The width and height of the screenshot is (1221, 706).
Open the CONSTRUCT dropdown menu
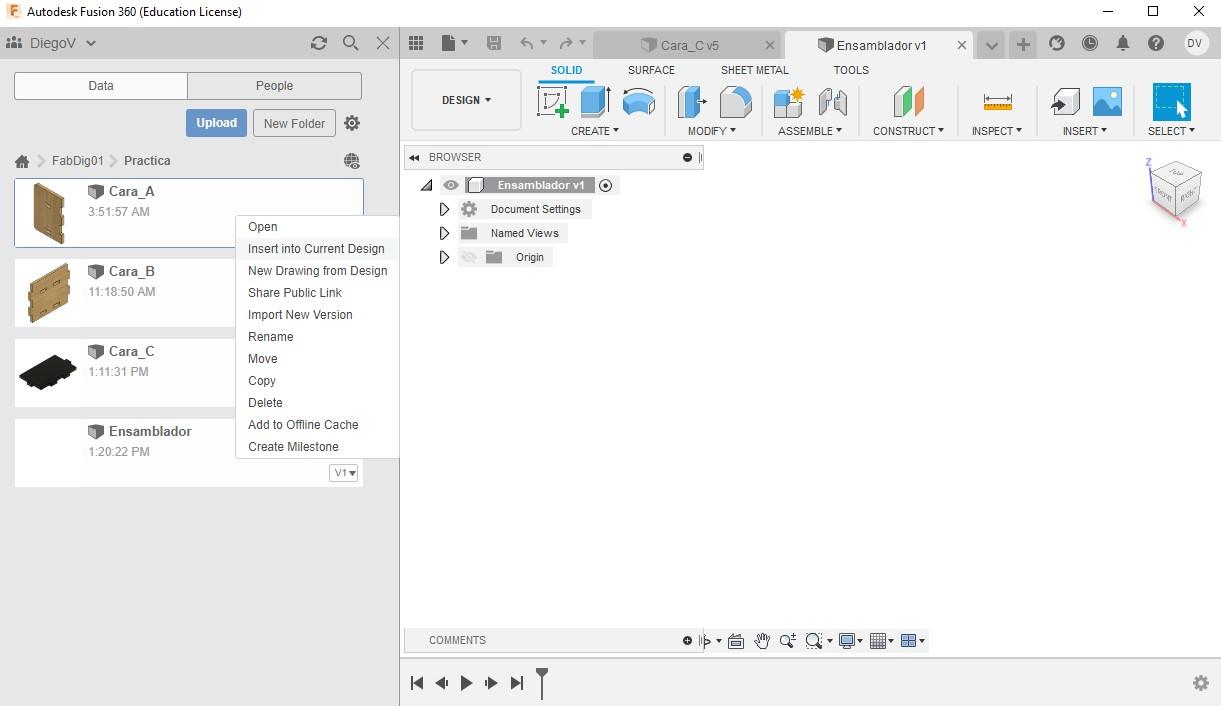point(908,131)
